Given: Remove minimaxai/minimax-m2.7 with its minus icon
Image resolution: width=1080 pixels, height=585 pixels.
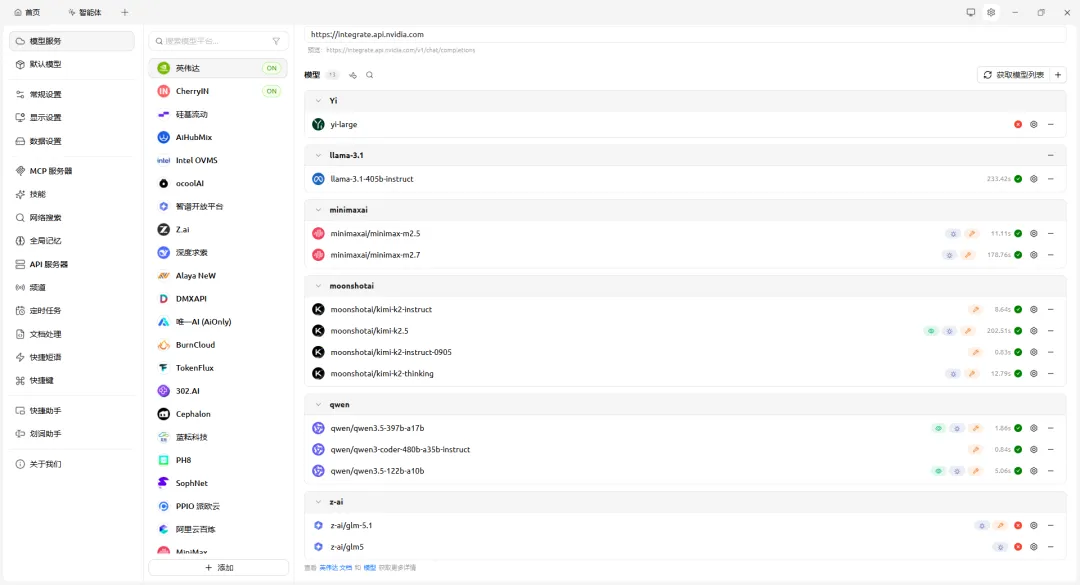Looking at the screenshot, I should click(1051, 255).
